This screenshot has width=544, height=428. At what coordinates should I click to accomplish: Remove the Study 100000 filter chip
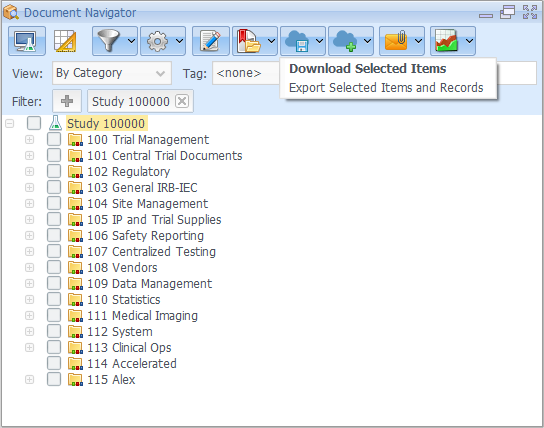coord(182,101)
